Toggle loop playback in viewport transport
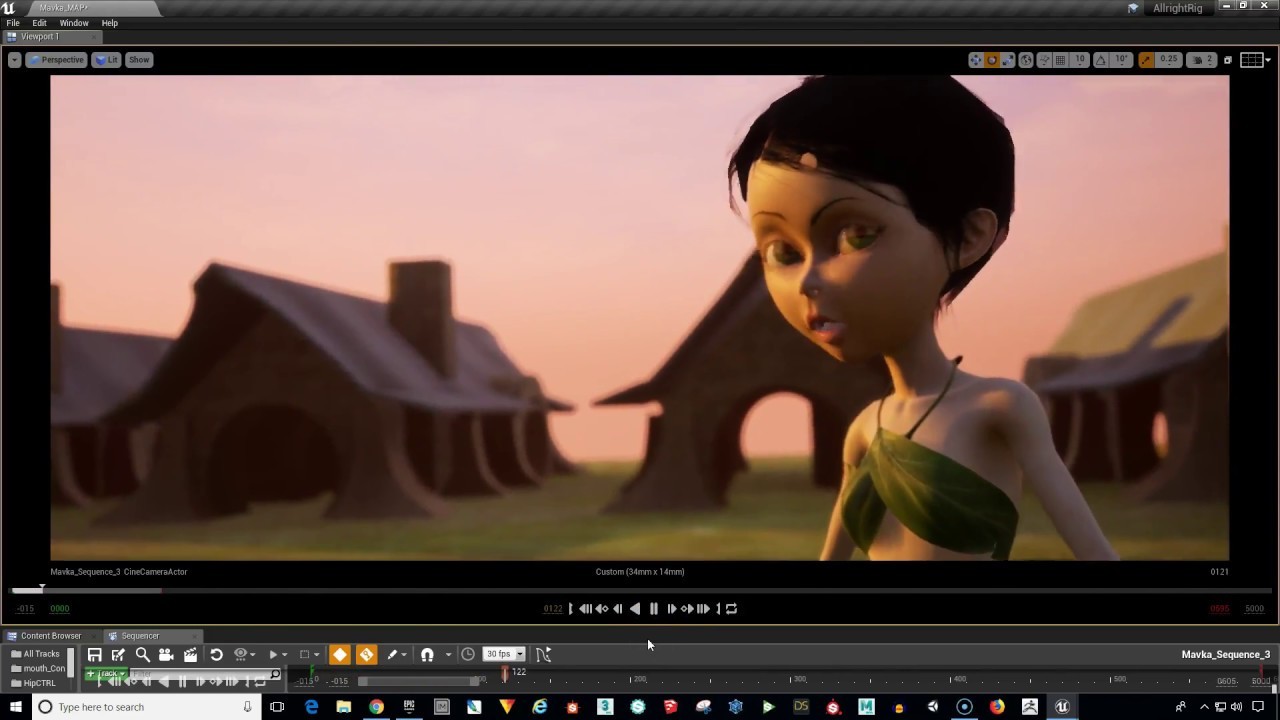Image resolution: width=1280 pixels, height=720 pixels. 732,609
